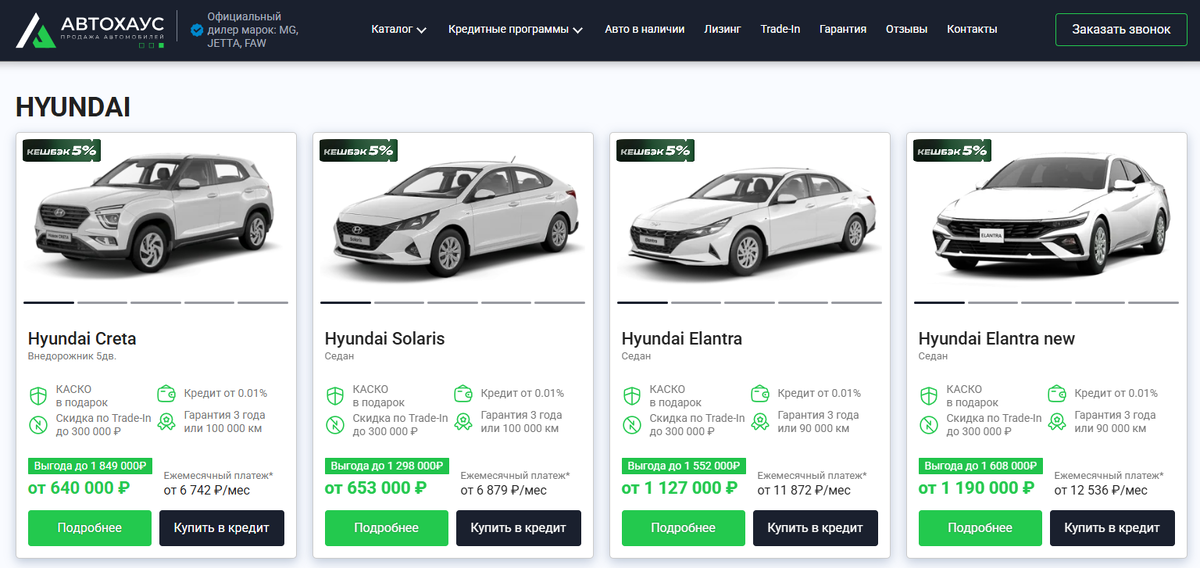The width and height of the screenshot is (1200, 568).
Task: Click the Solaris card's credit wallet icon
Action: point(463,393)
